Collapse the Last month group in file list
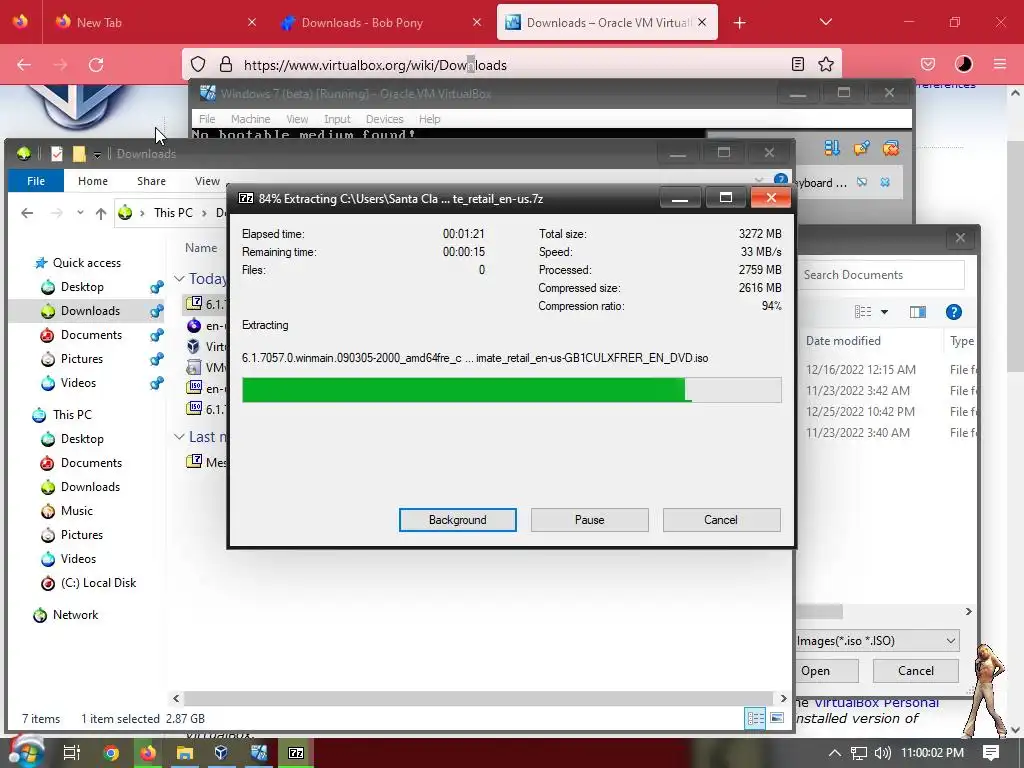The image size is (1024, 768). point(179,437)
